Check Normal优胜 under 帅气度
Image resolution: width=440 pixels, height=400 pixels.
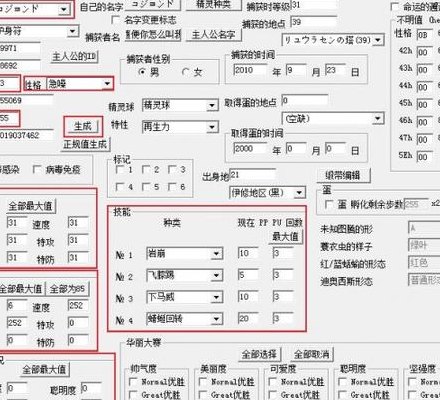click(x=133, y=382)
